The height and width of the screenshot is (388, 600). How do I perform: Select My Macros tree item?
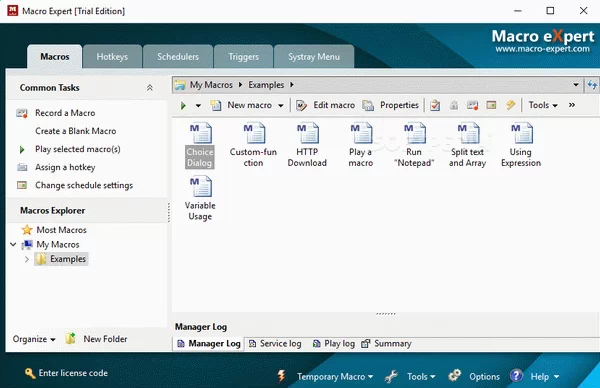pyautogui.click(x=58, y=244)
